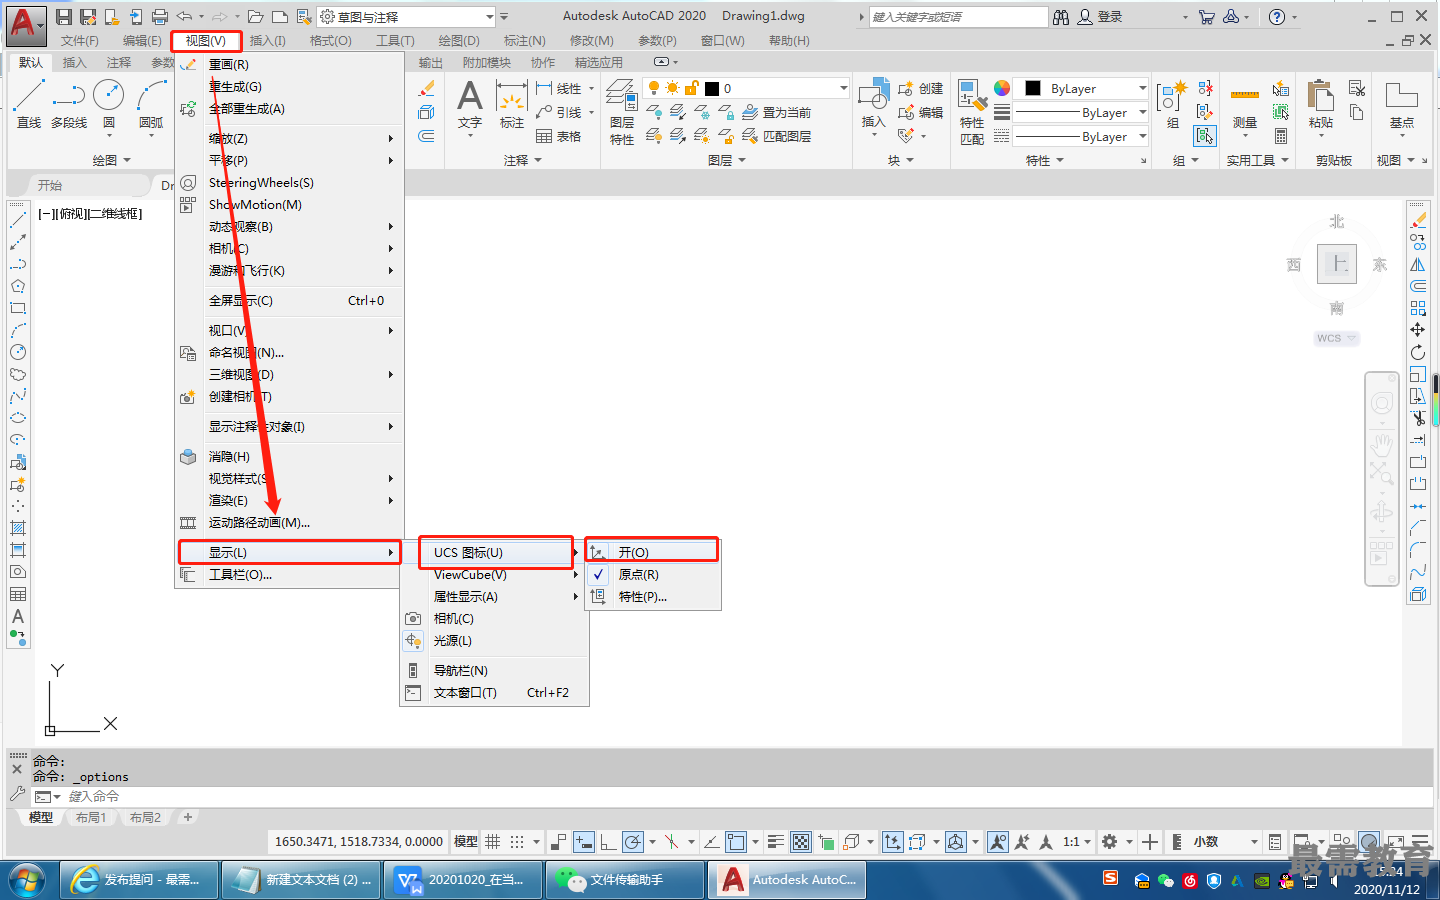
Task: Click the add new layout plus button
Action: click(x=187, y=817)
